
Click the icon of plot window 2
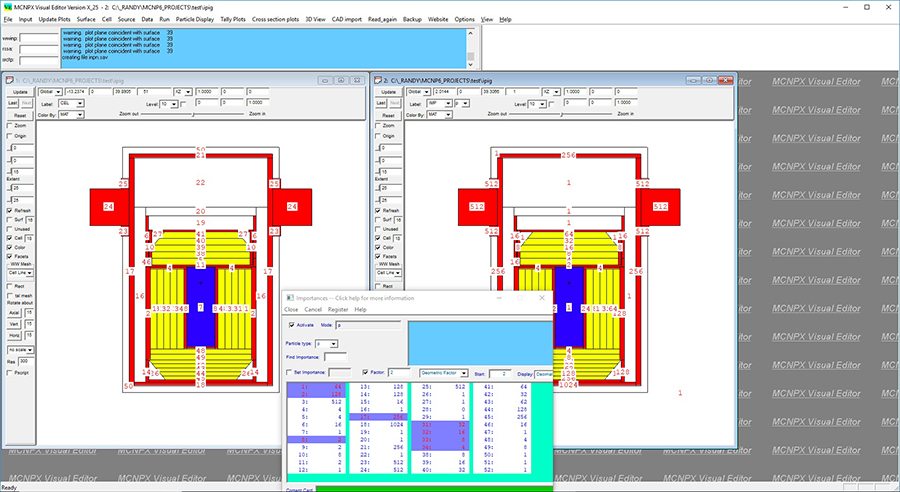point(378,80)
